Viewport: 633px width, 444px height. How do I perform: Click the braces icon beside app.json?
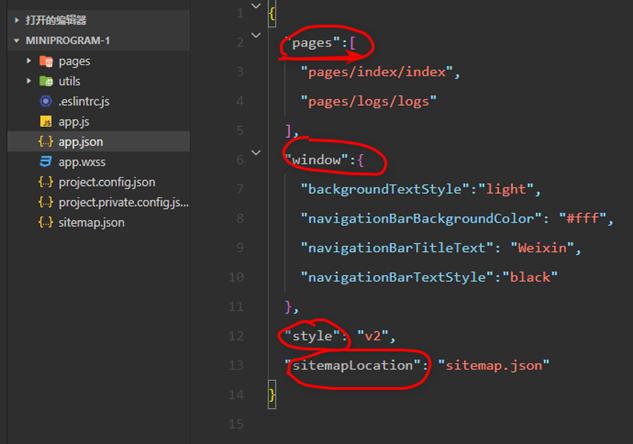coord(45,142)
